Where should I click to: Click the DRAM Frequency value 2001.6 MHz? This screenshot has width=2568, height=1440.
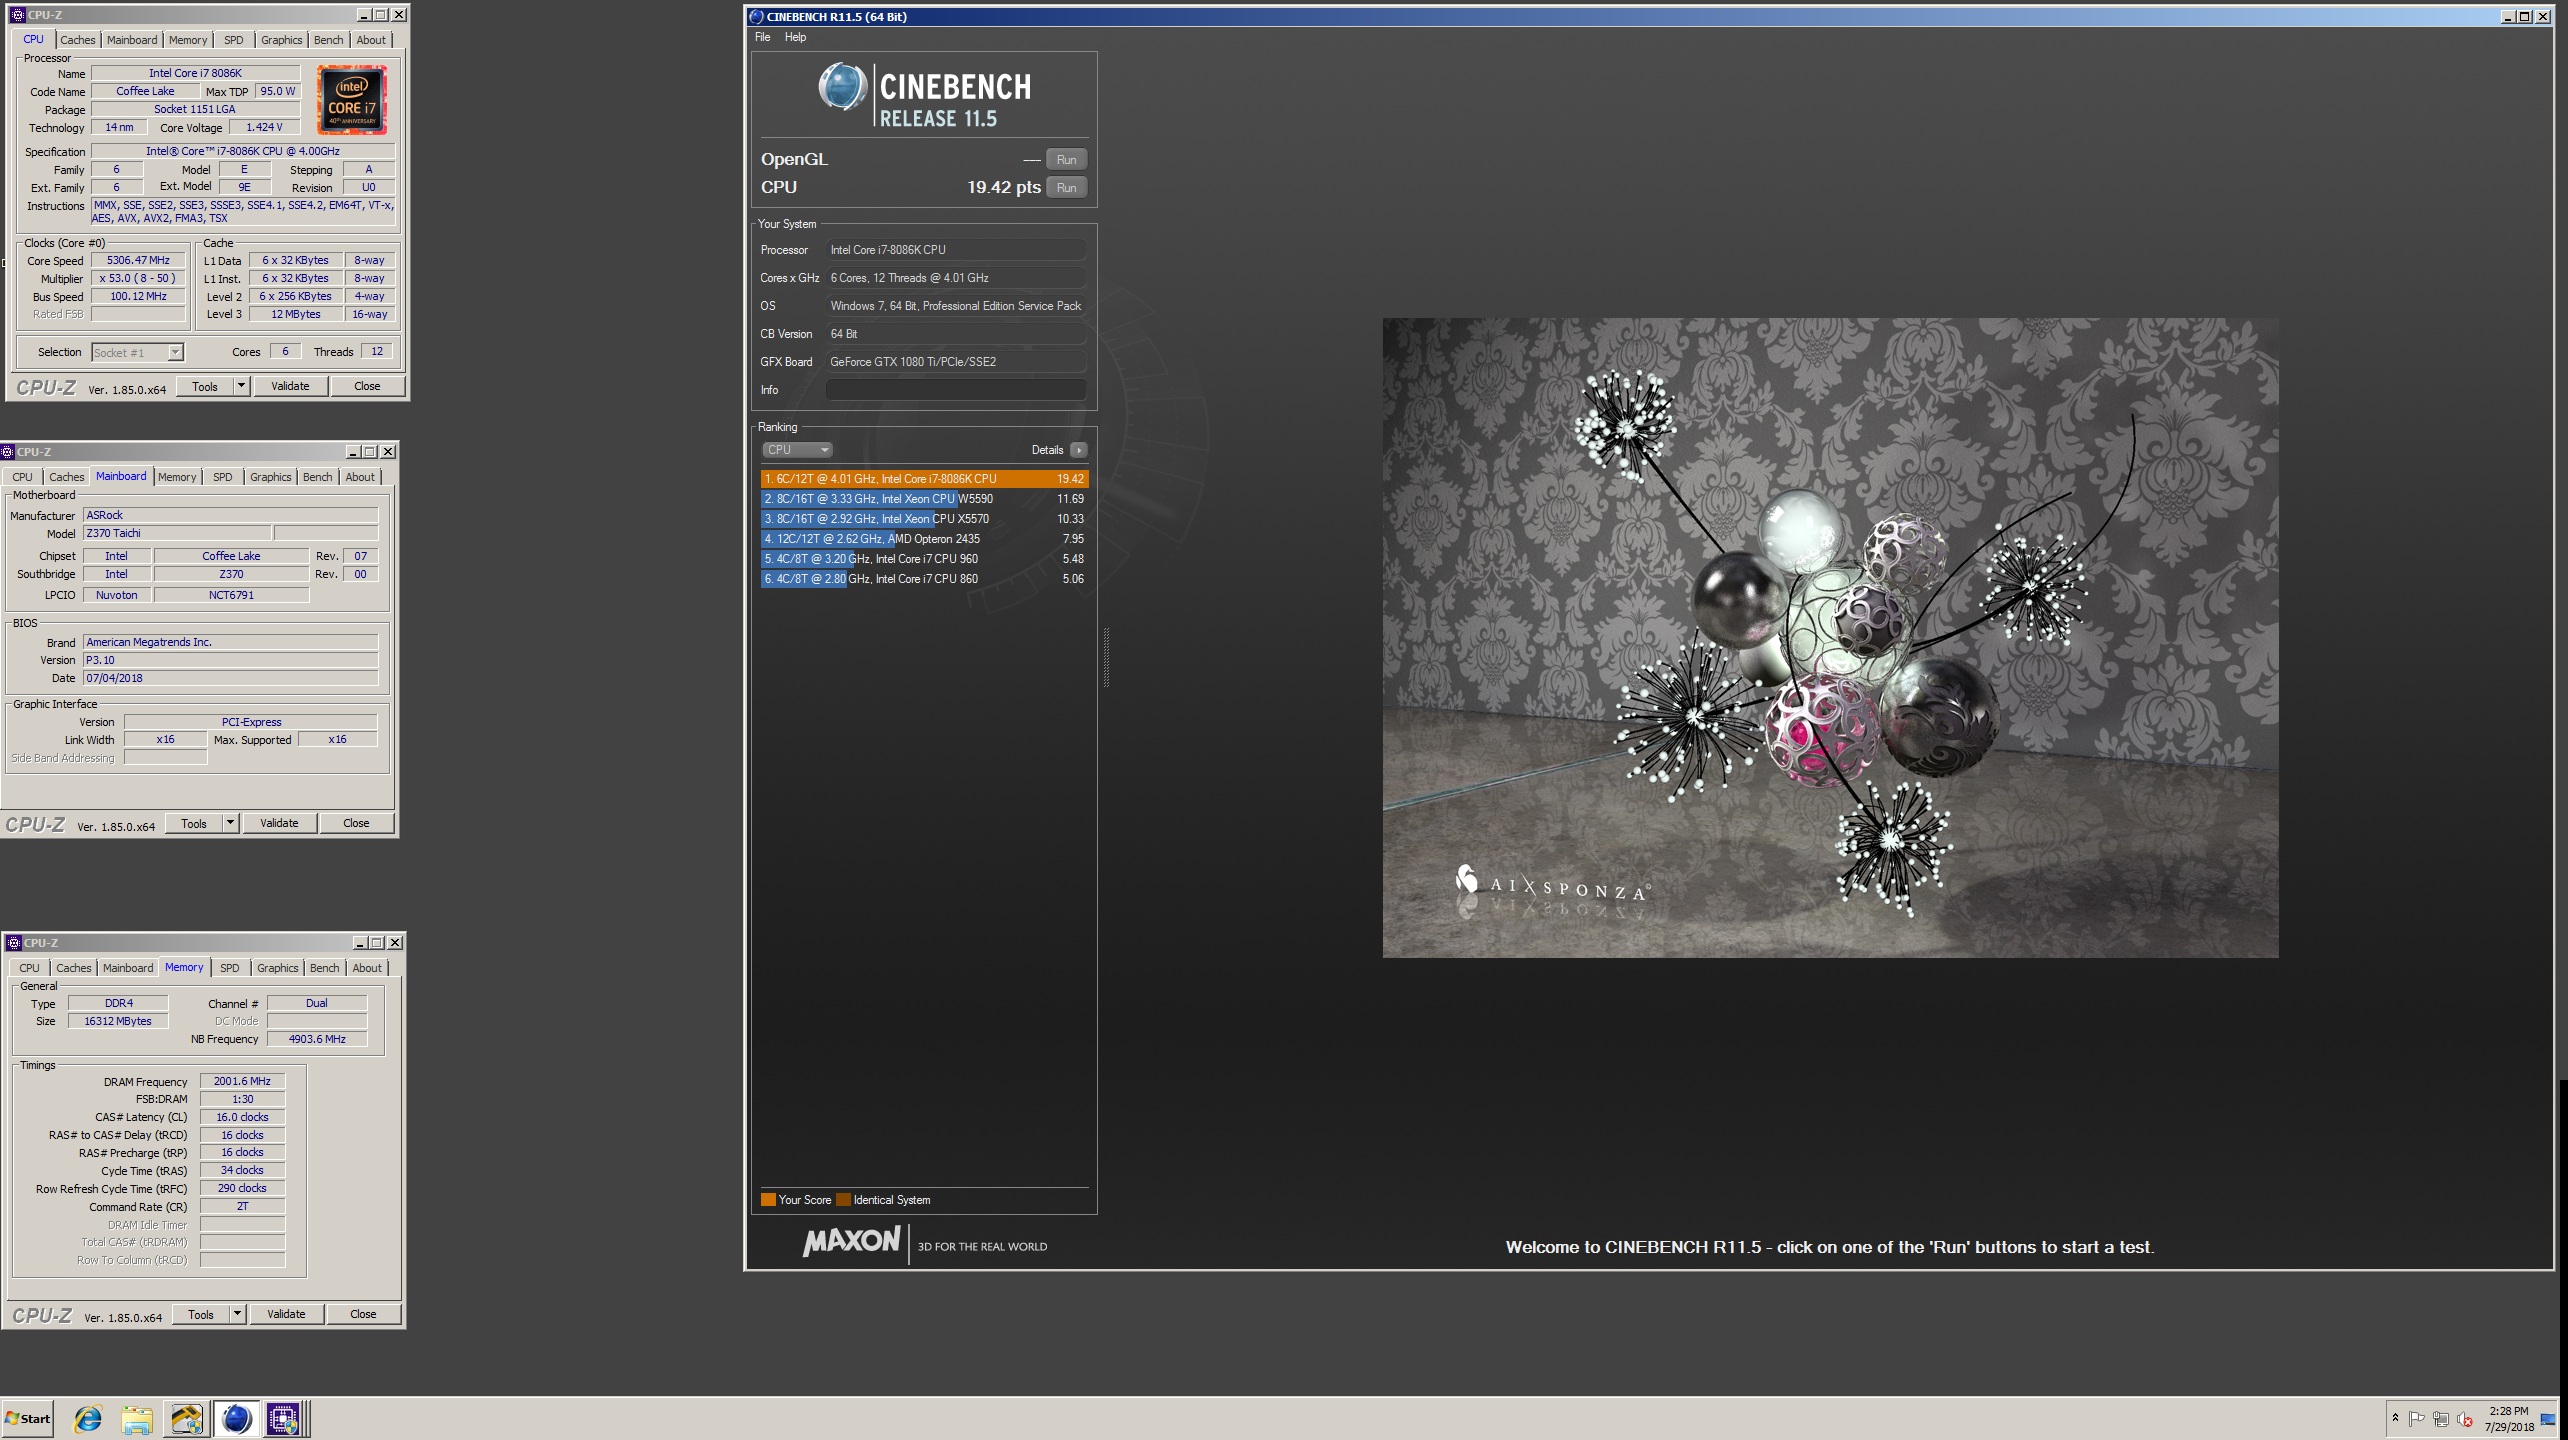coord(242,1081)
